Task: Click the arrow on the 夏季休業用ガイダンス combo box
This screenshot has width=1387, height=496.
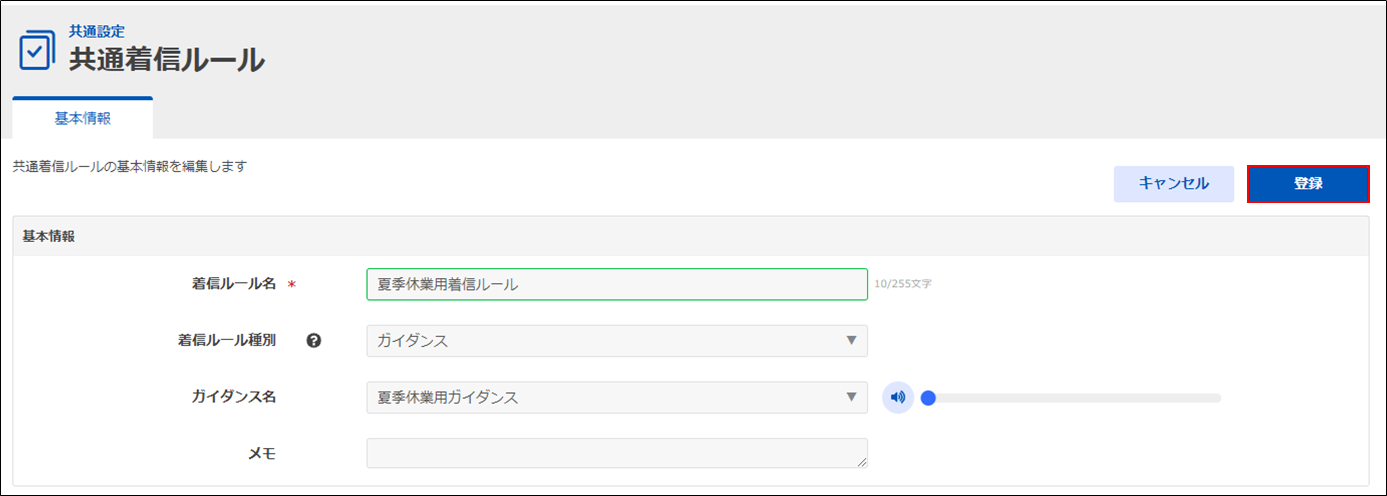Action: [851, 398]
